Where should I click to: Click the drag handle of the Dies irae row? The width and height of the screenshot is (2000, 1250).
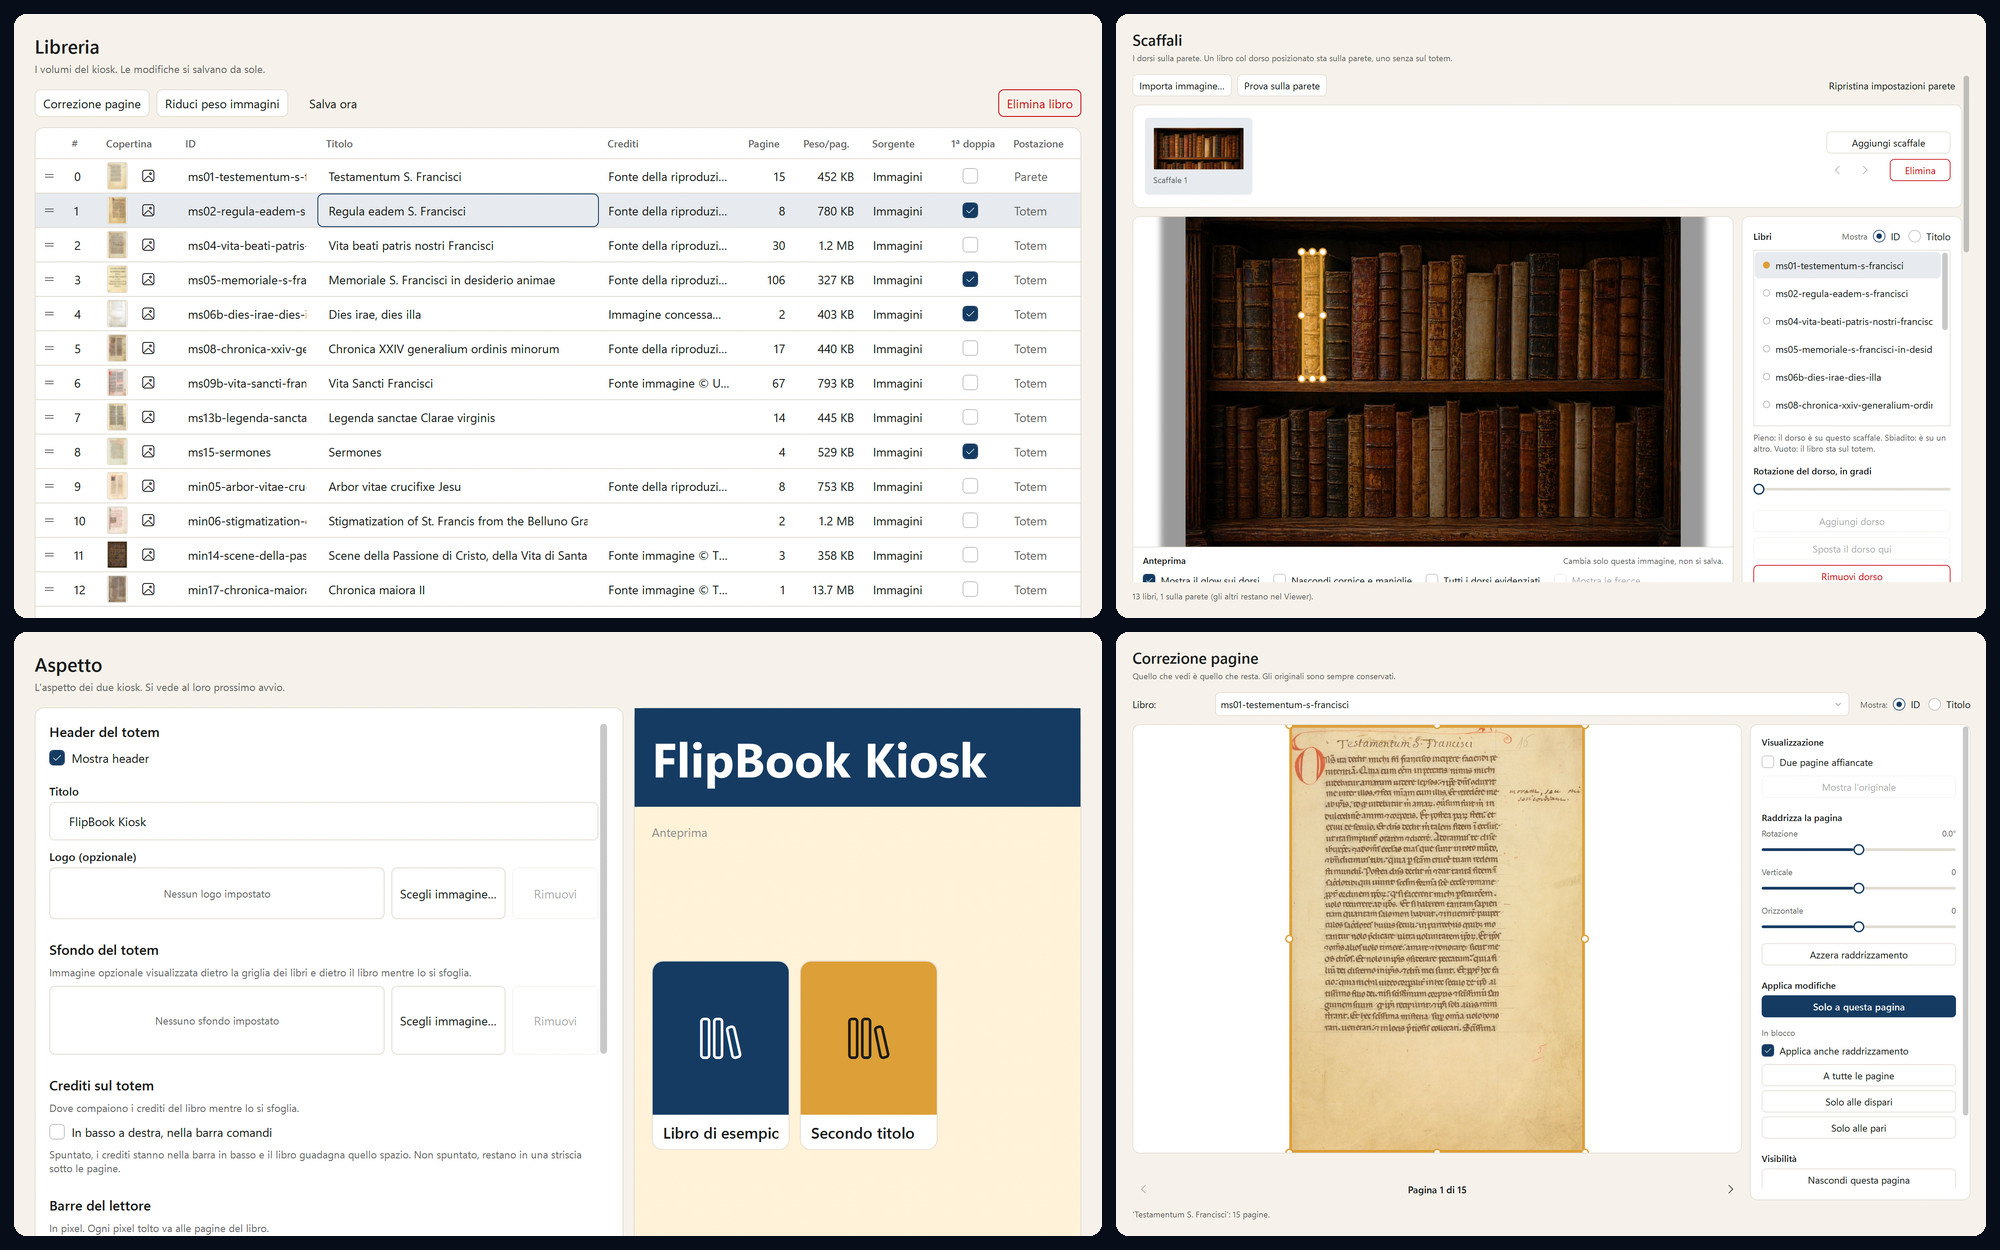tap(49, 314)
